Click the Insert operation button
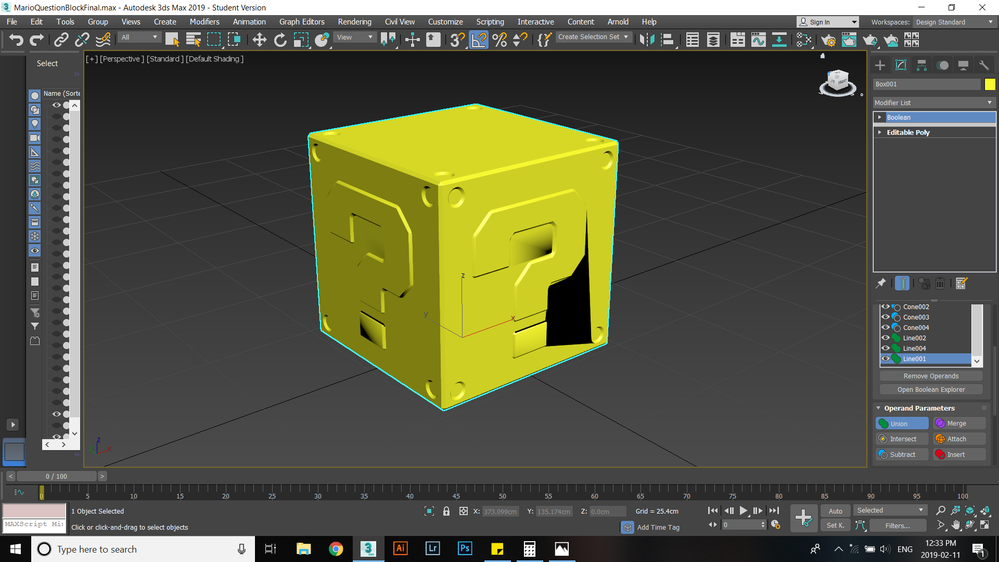The image size is (999, 562). coord(959,454)
